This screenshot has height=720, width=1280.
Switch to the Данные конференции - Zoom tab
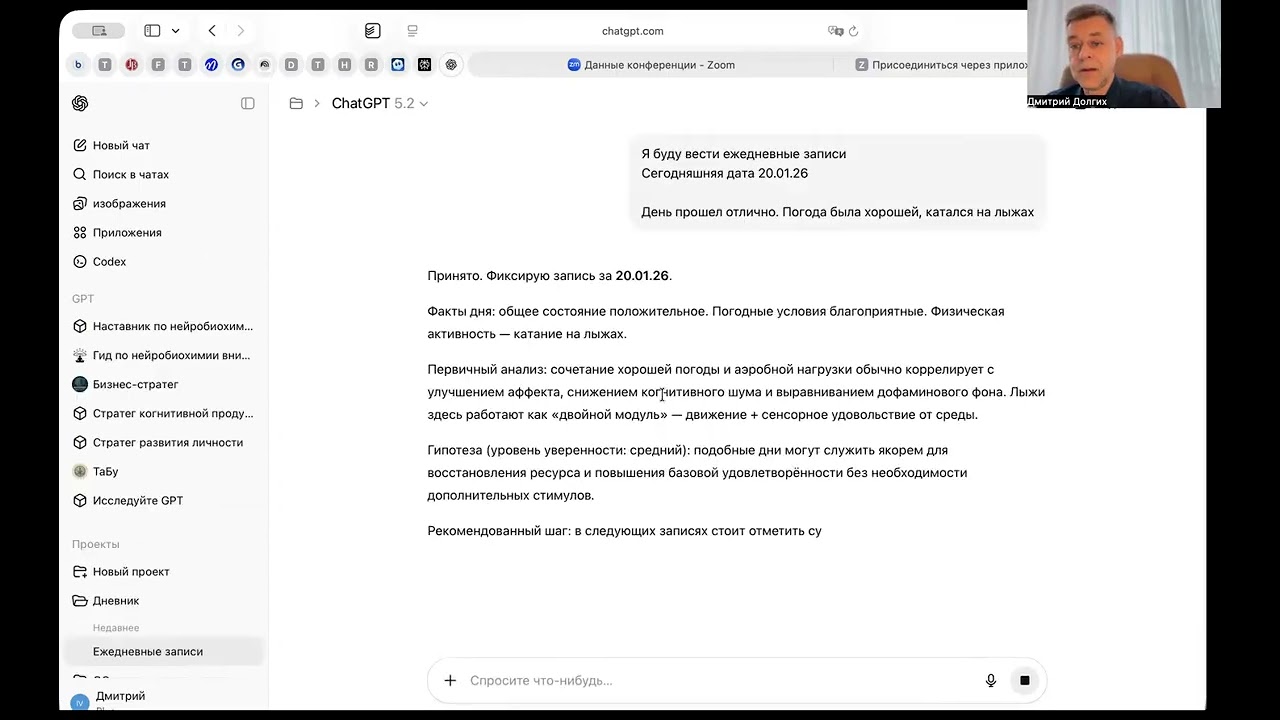651,65
